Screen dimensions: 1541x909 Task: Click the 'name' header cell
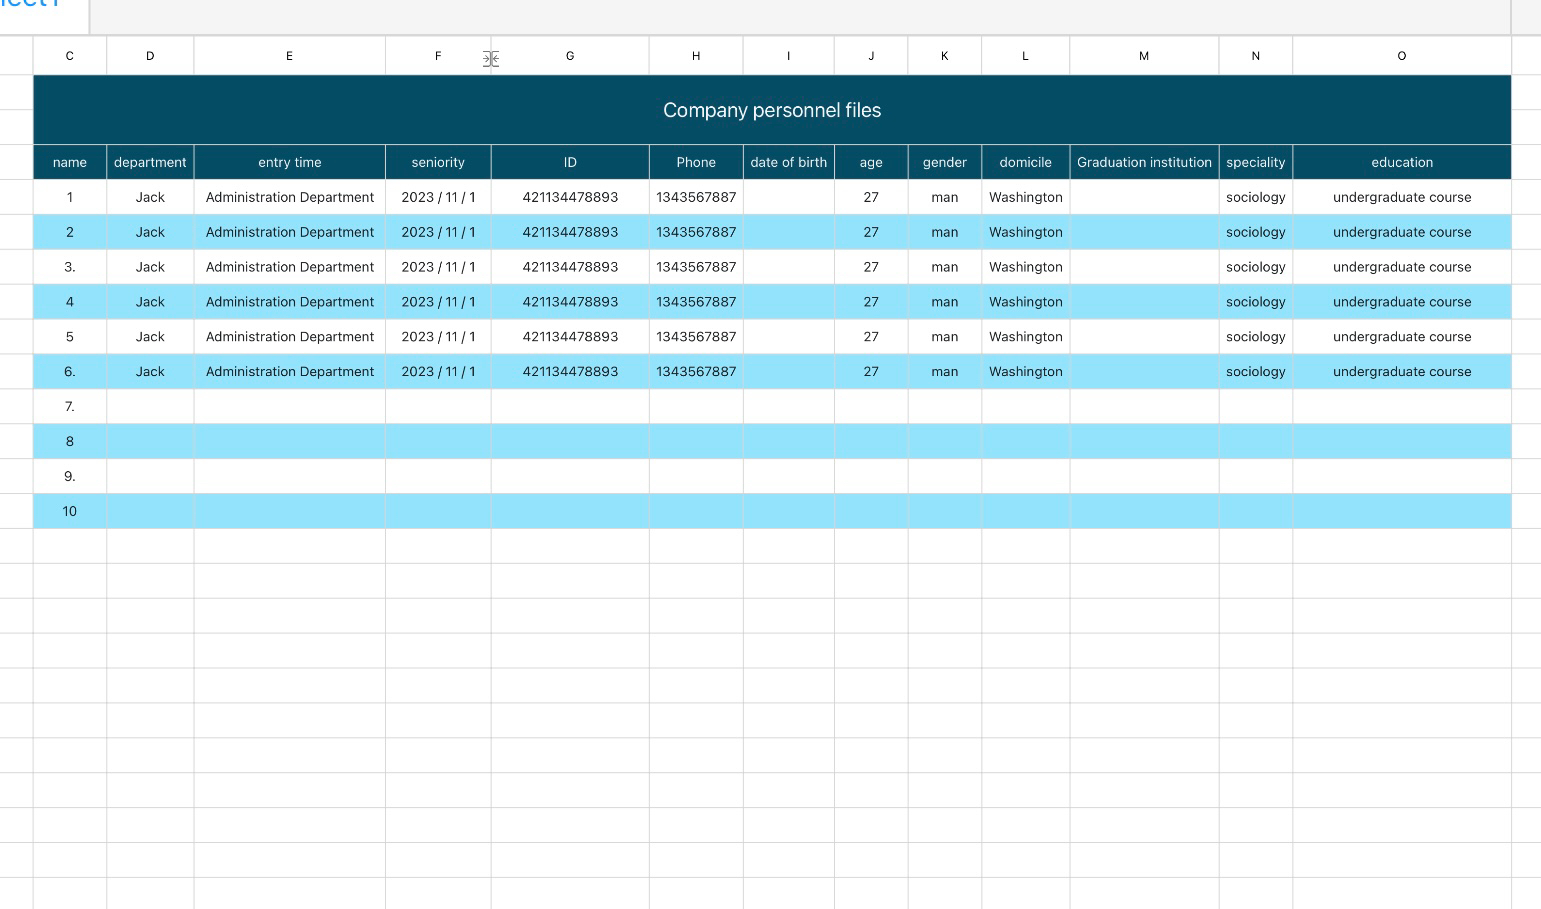click(x=70, y=162)
